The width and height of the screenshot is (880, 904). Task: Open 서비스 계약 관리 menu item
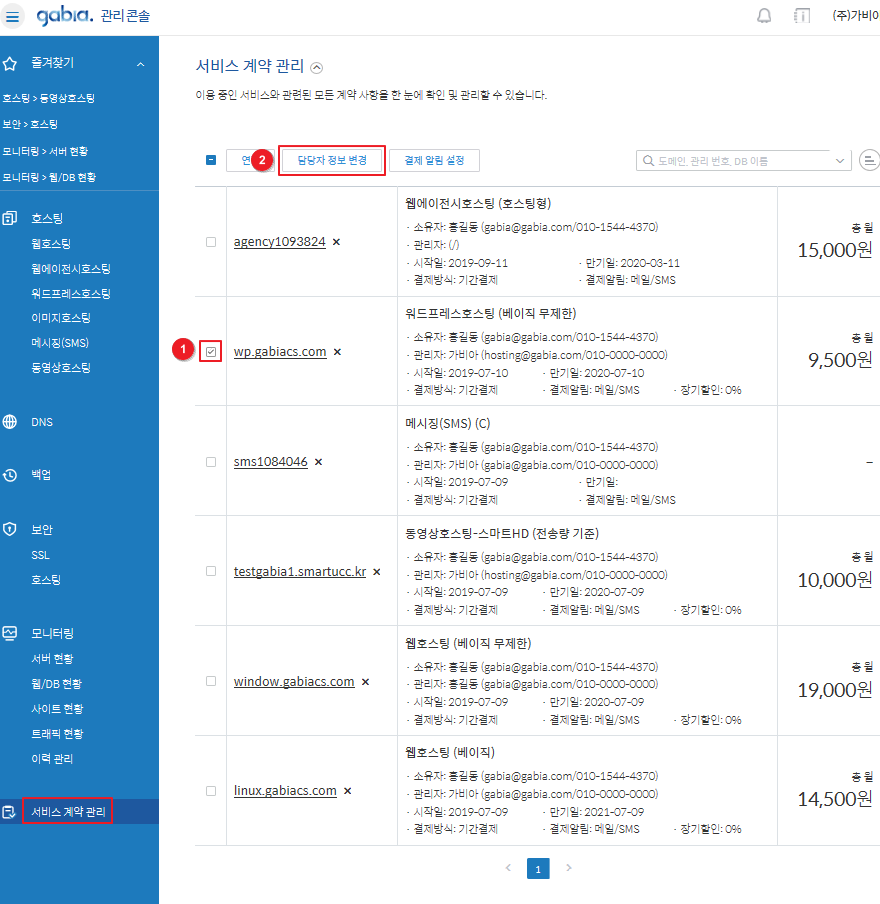[68, 812]
